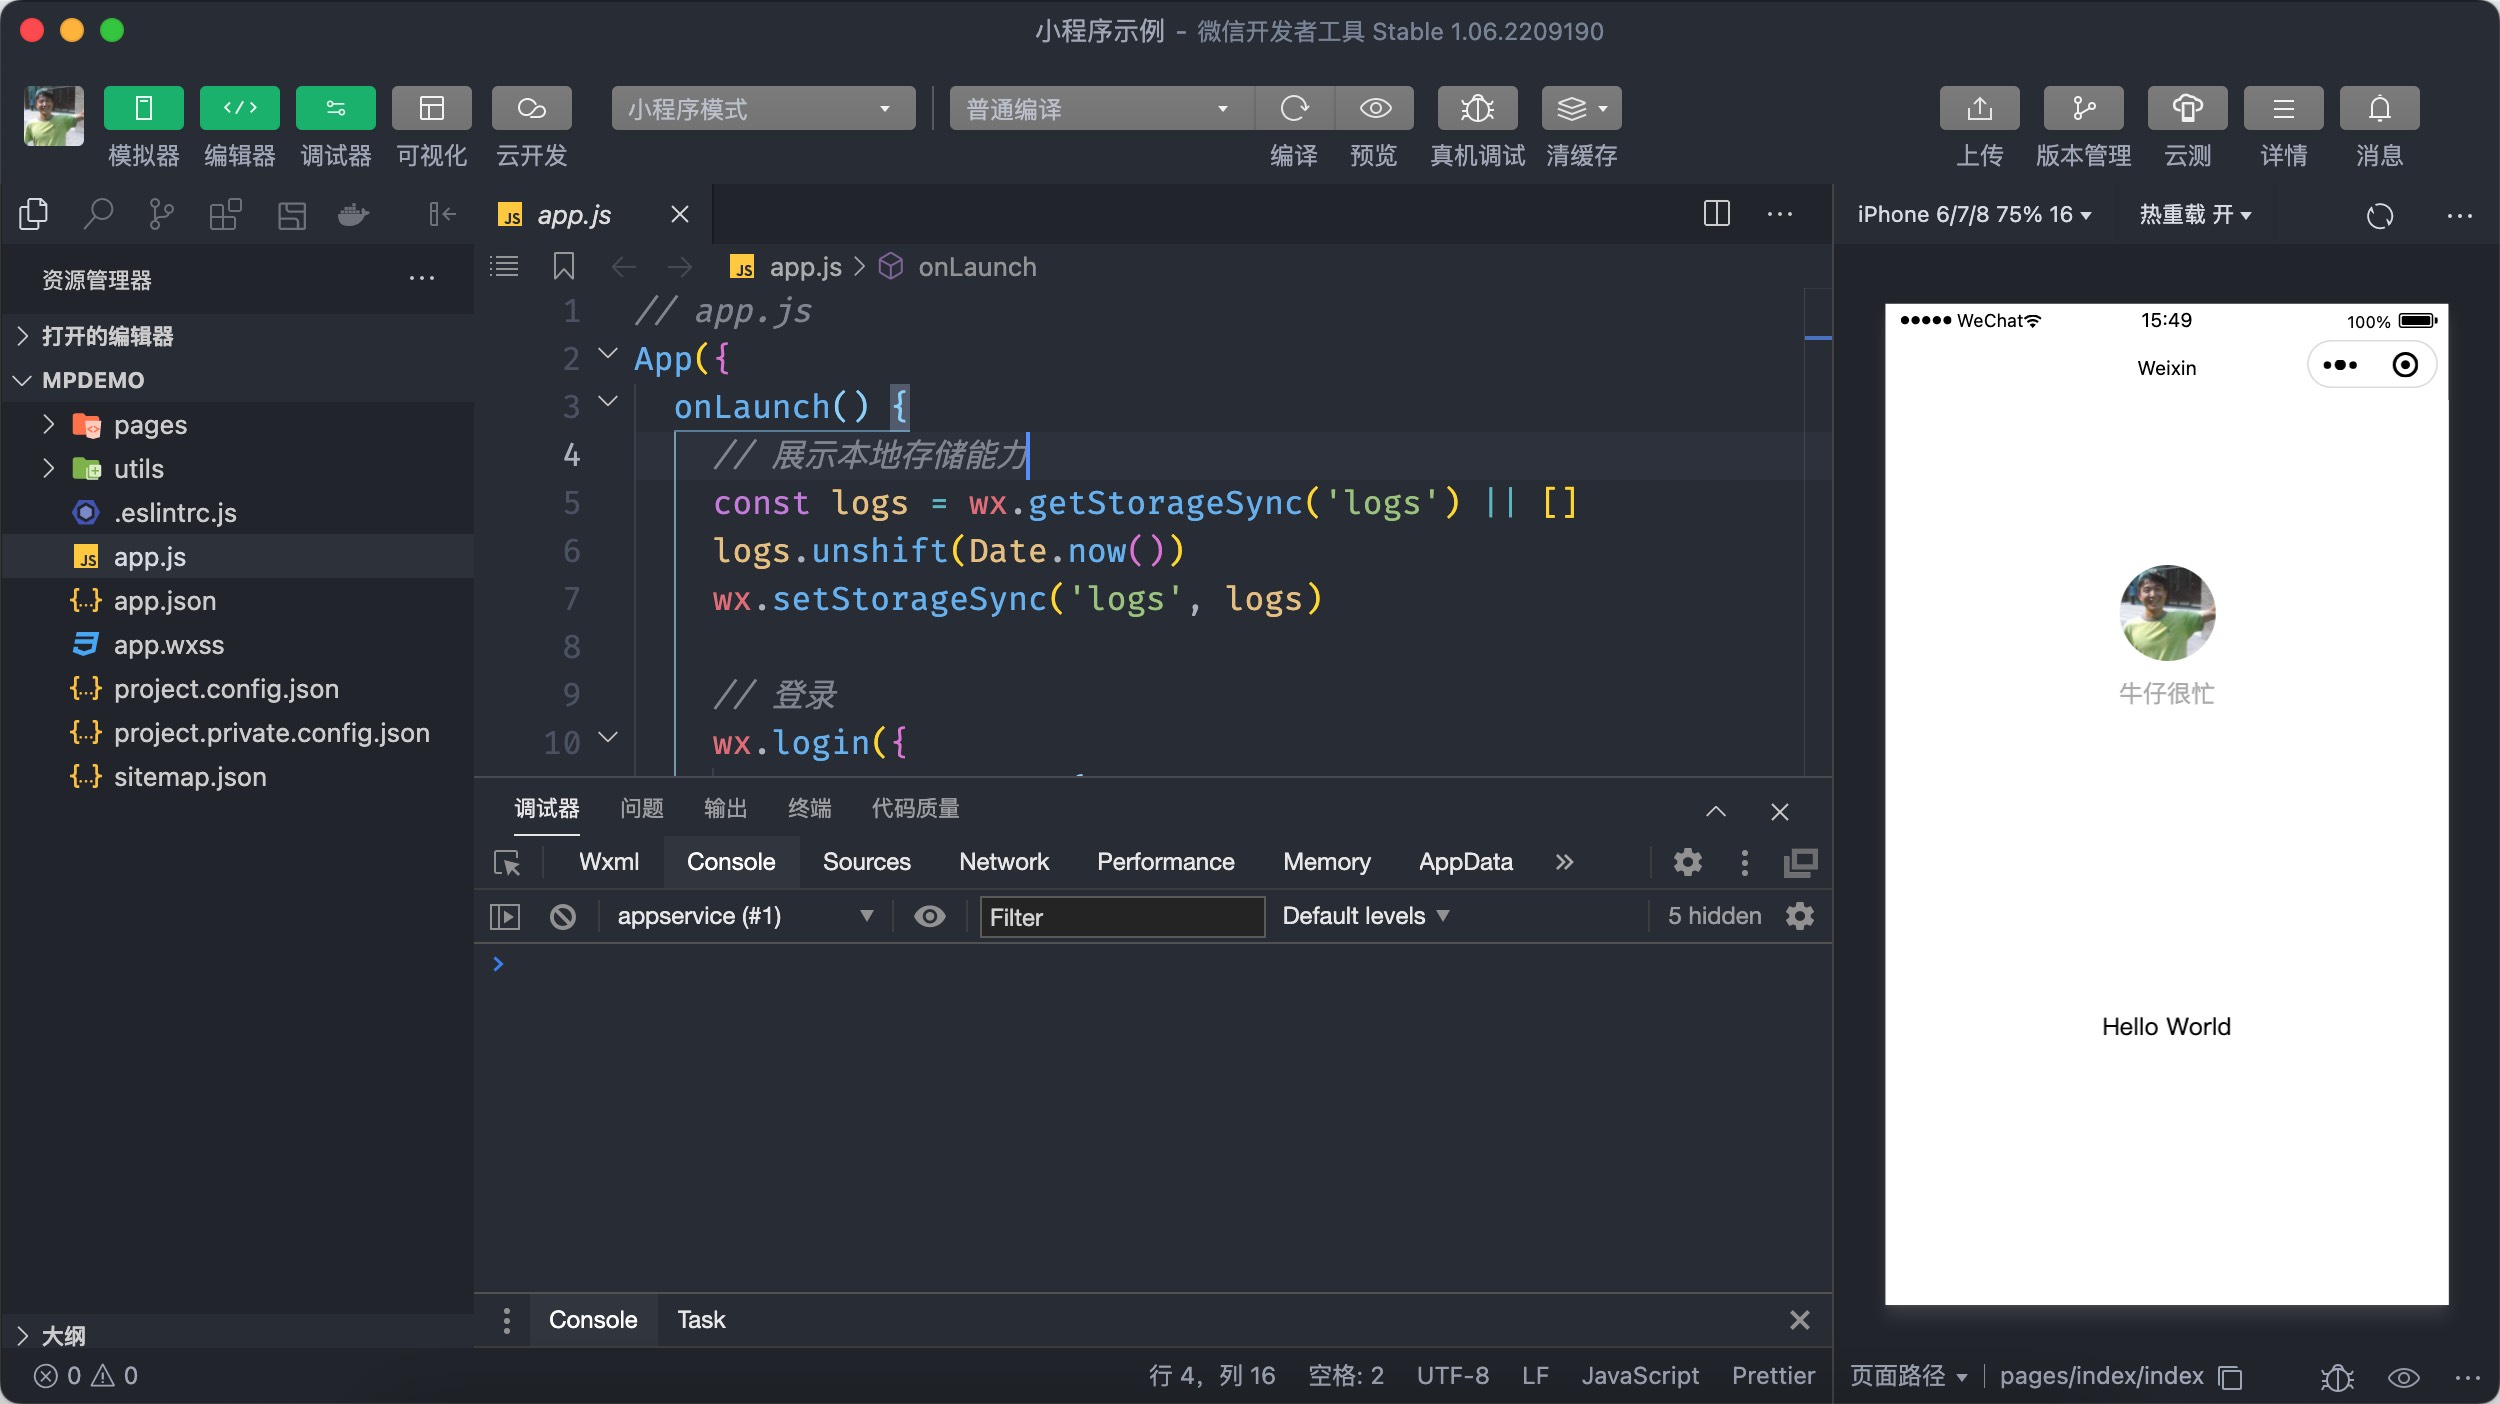Switch to the Network tab

pyautogui.click(x=1003, y=862)
